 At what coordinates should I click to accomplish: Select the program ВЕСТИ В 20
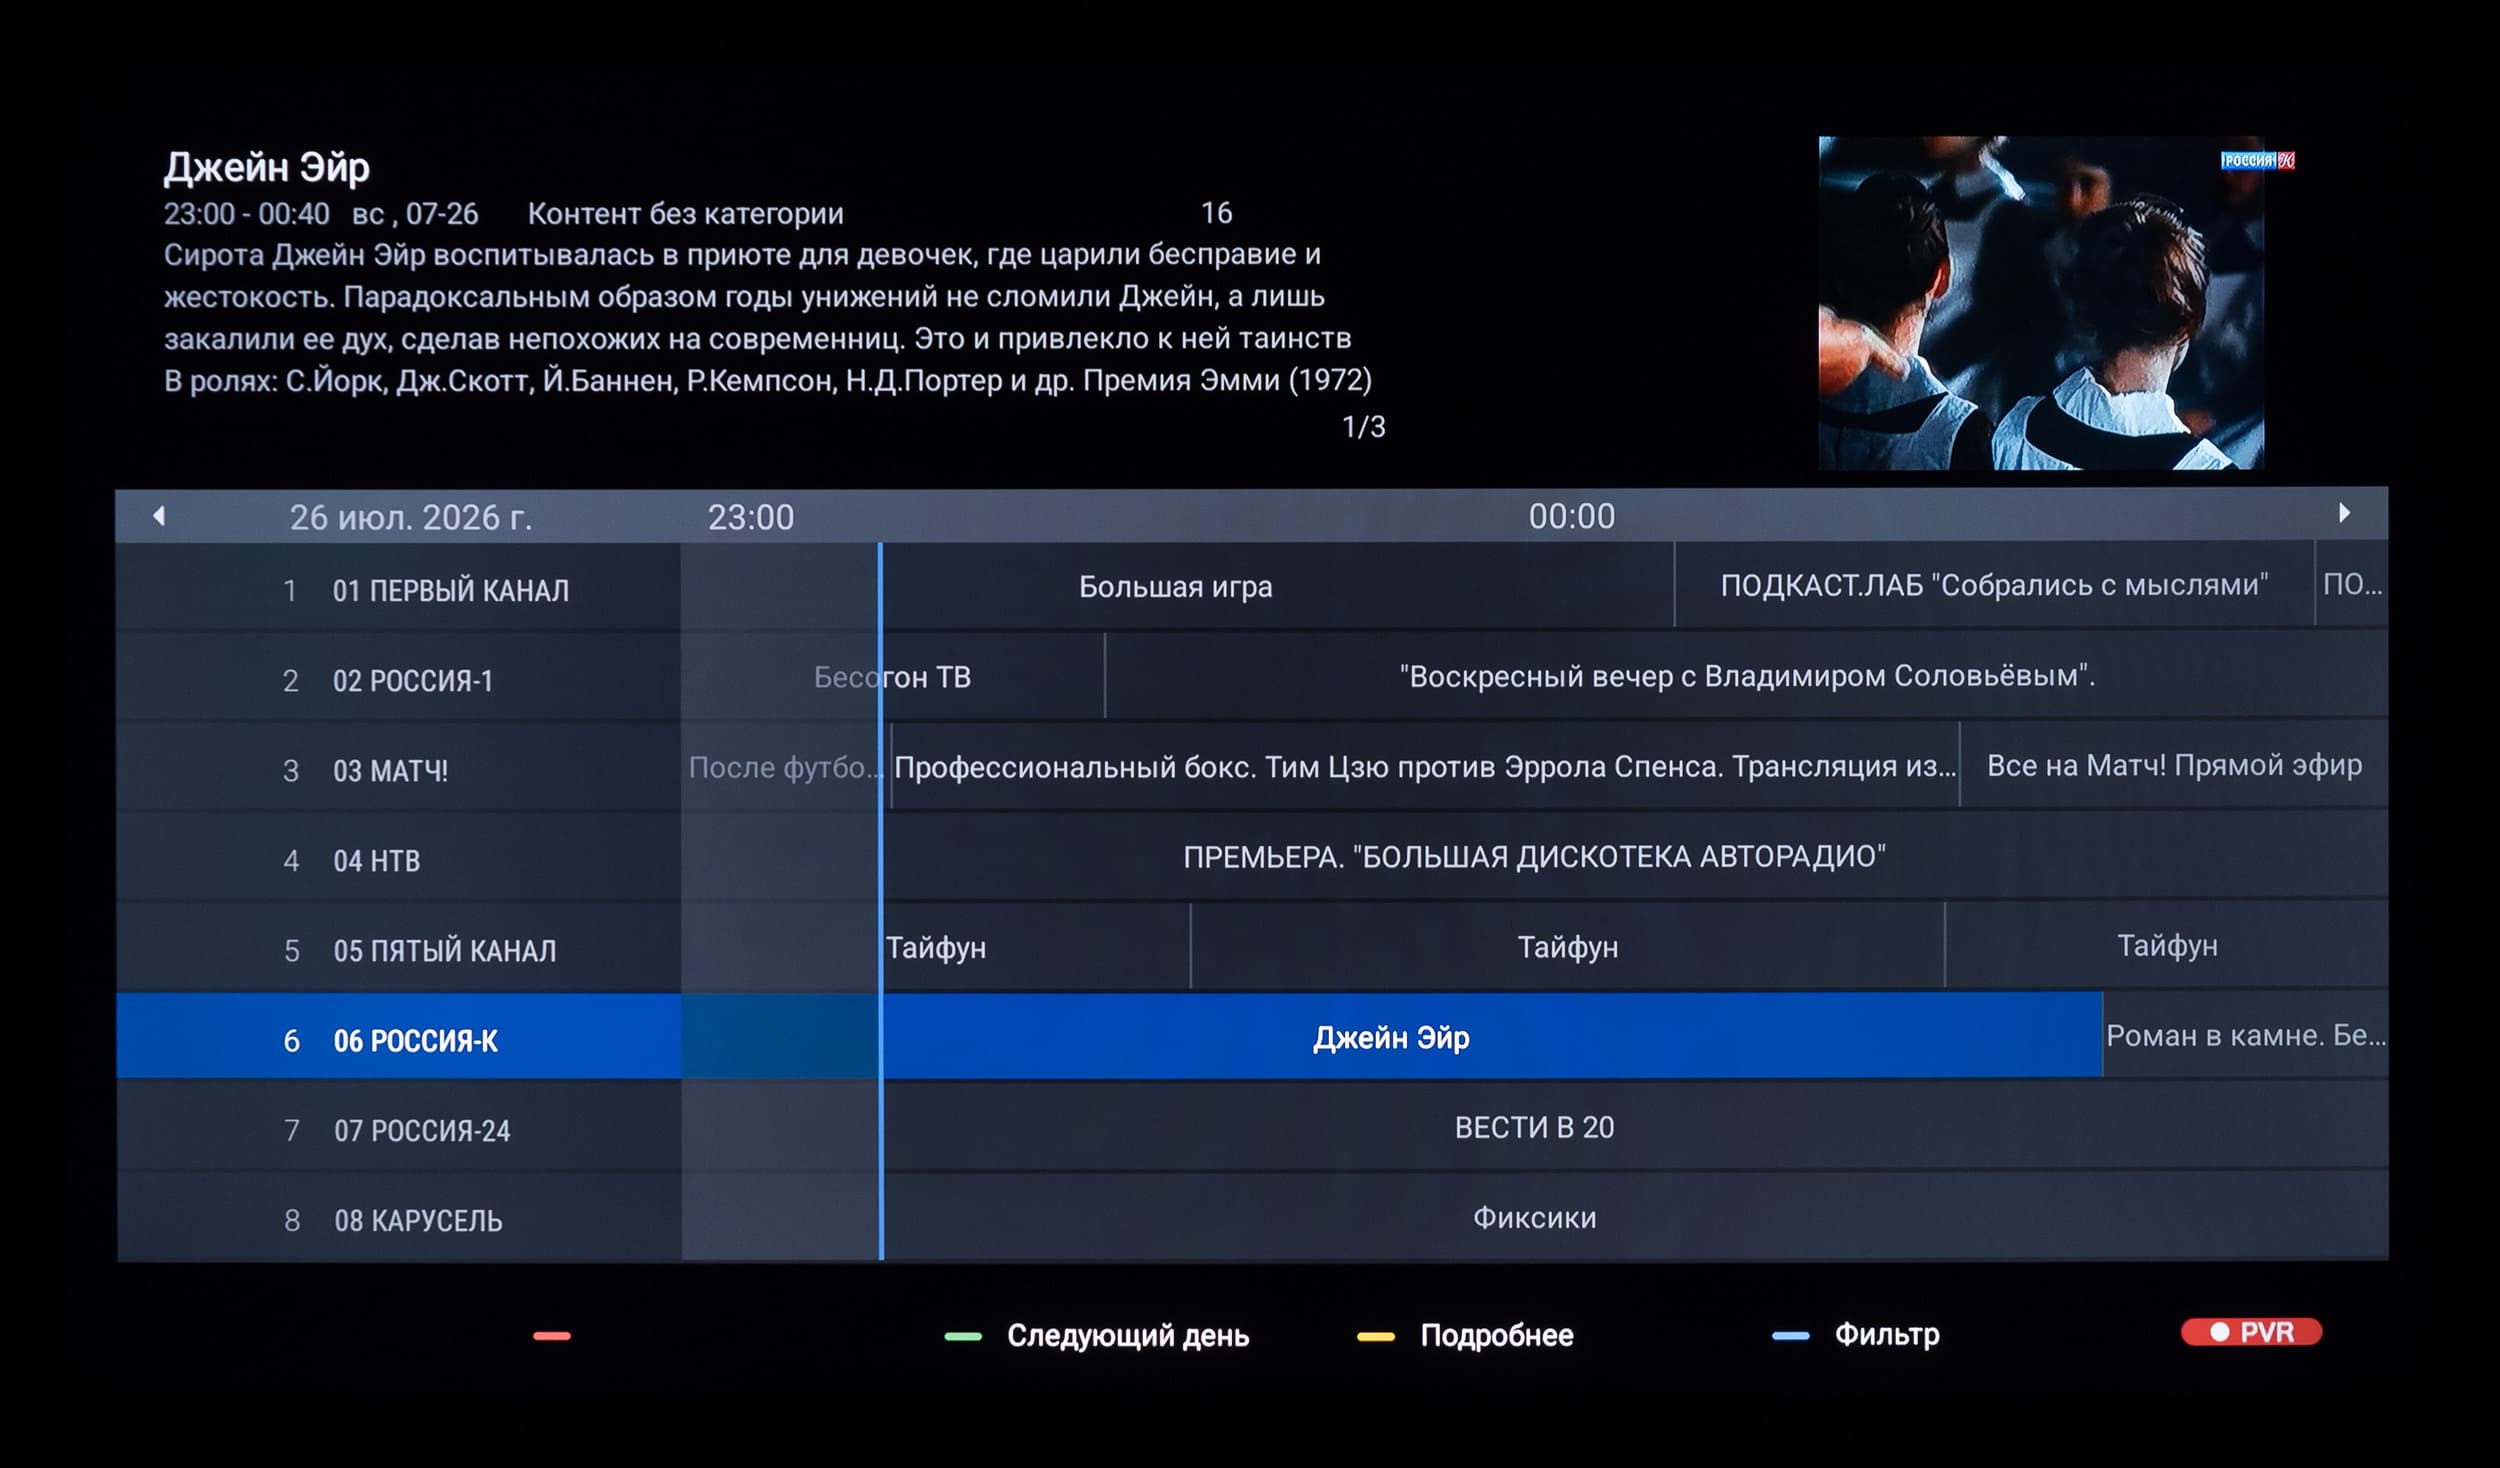1535,1127
